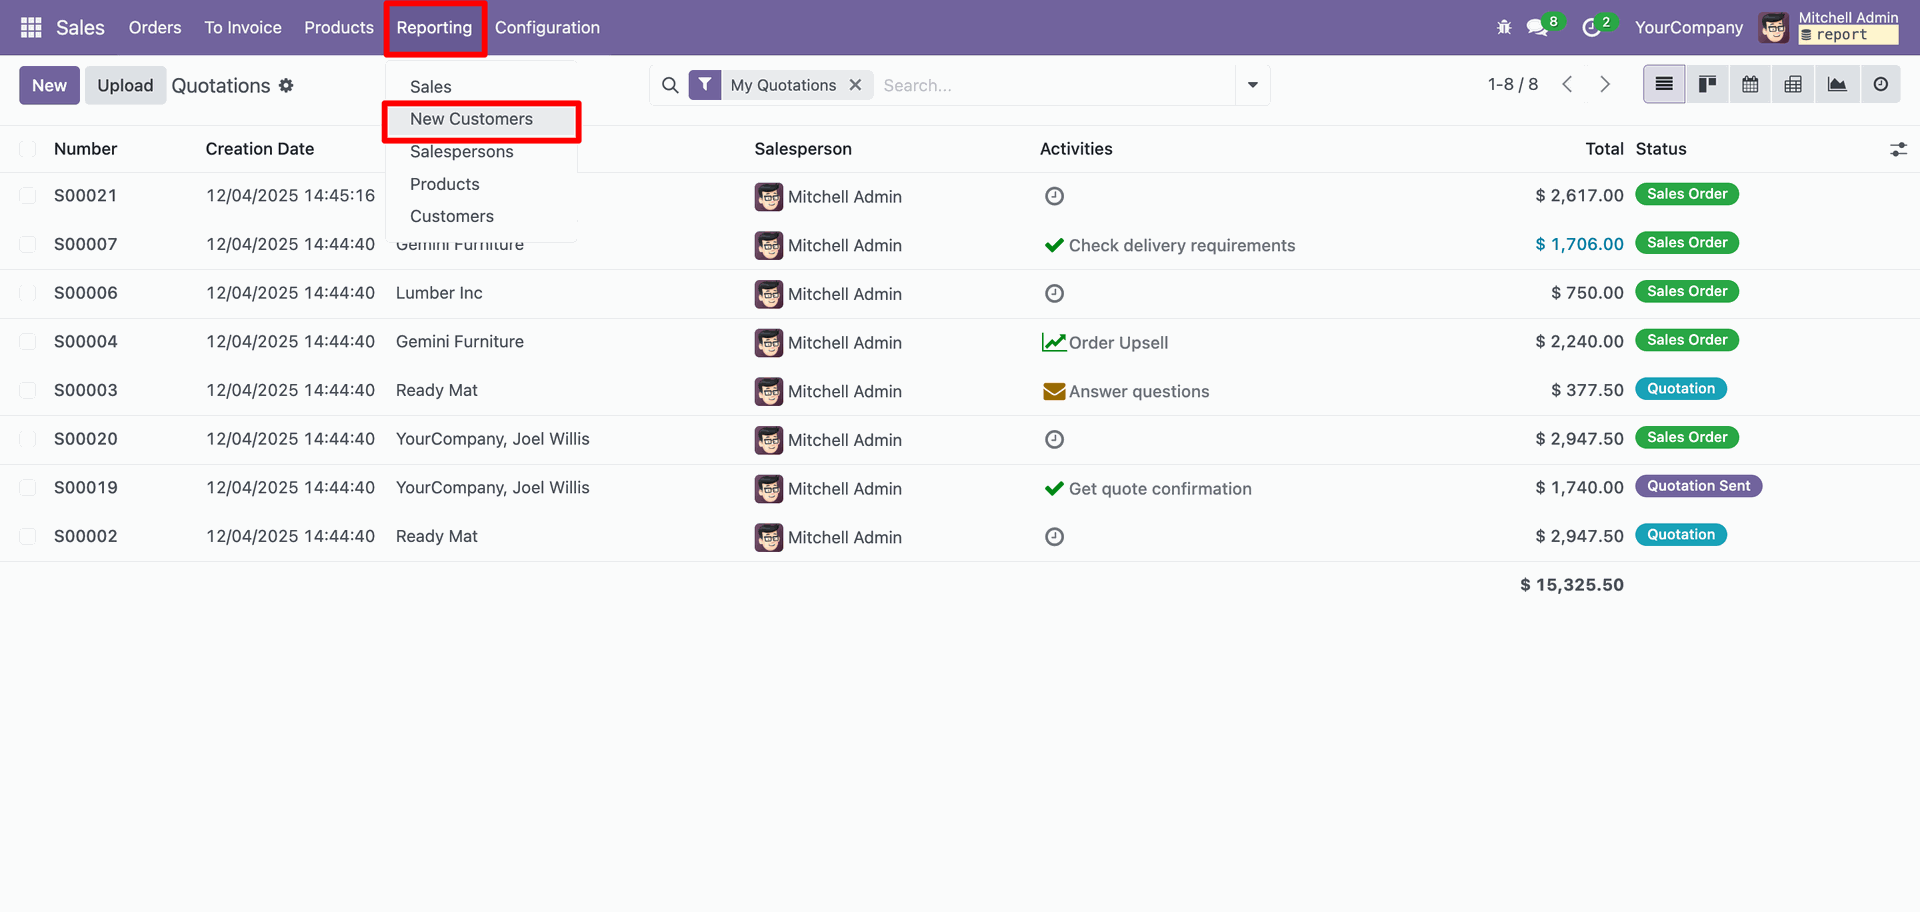Click the New quotation button

[x=49, y=86]
